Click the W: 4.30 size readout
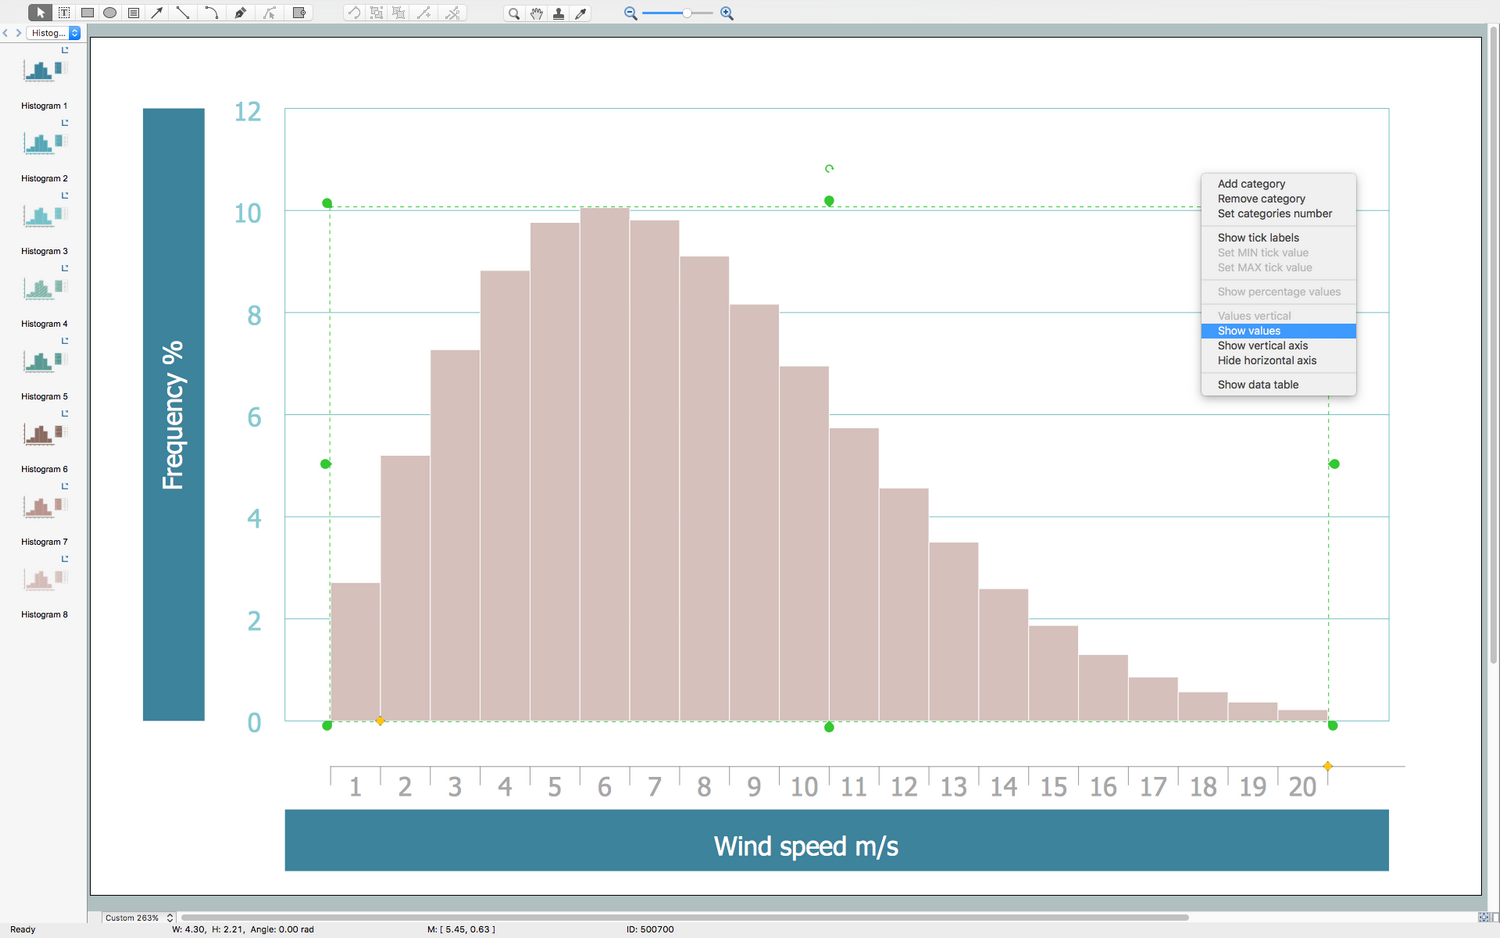Viewport: 1500px width, 938px height. (188, 930)
